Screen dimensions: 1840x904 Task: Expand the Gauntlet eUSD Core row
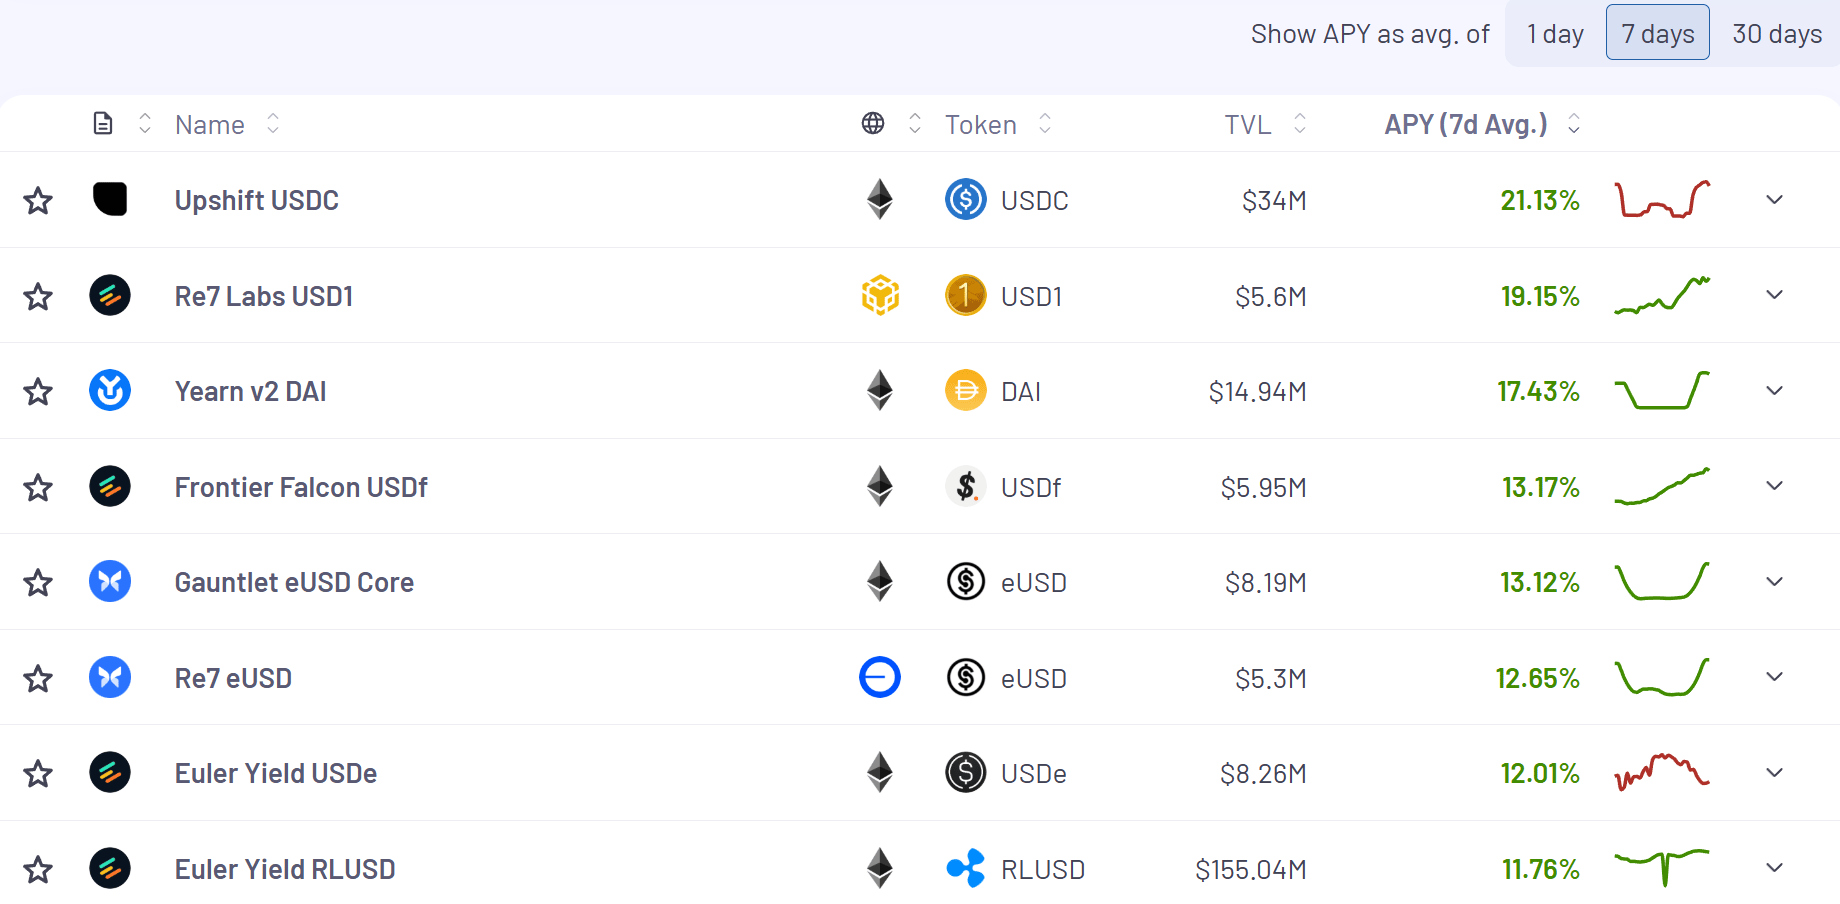tap(1774, 581)
